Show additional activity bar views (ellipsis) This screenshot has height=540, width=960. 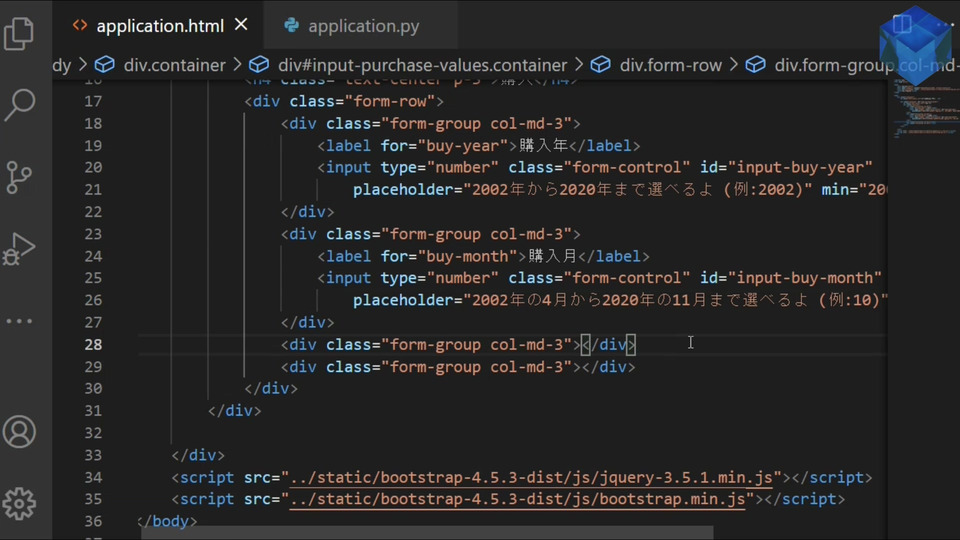pyautogui.click(x=19, y=321)
